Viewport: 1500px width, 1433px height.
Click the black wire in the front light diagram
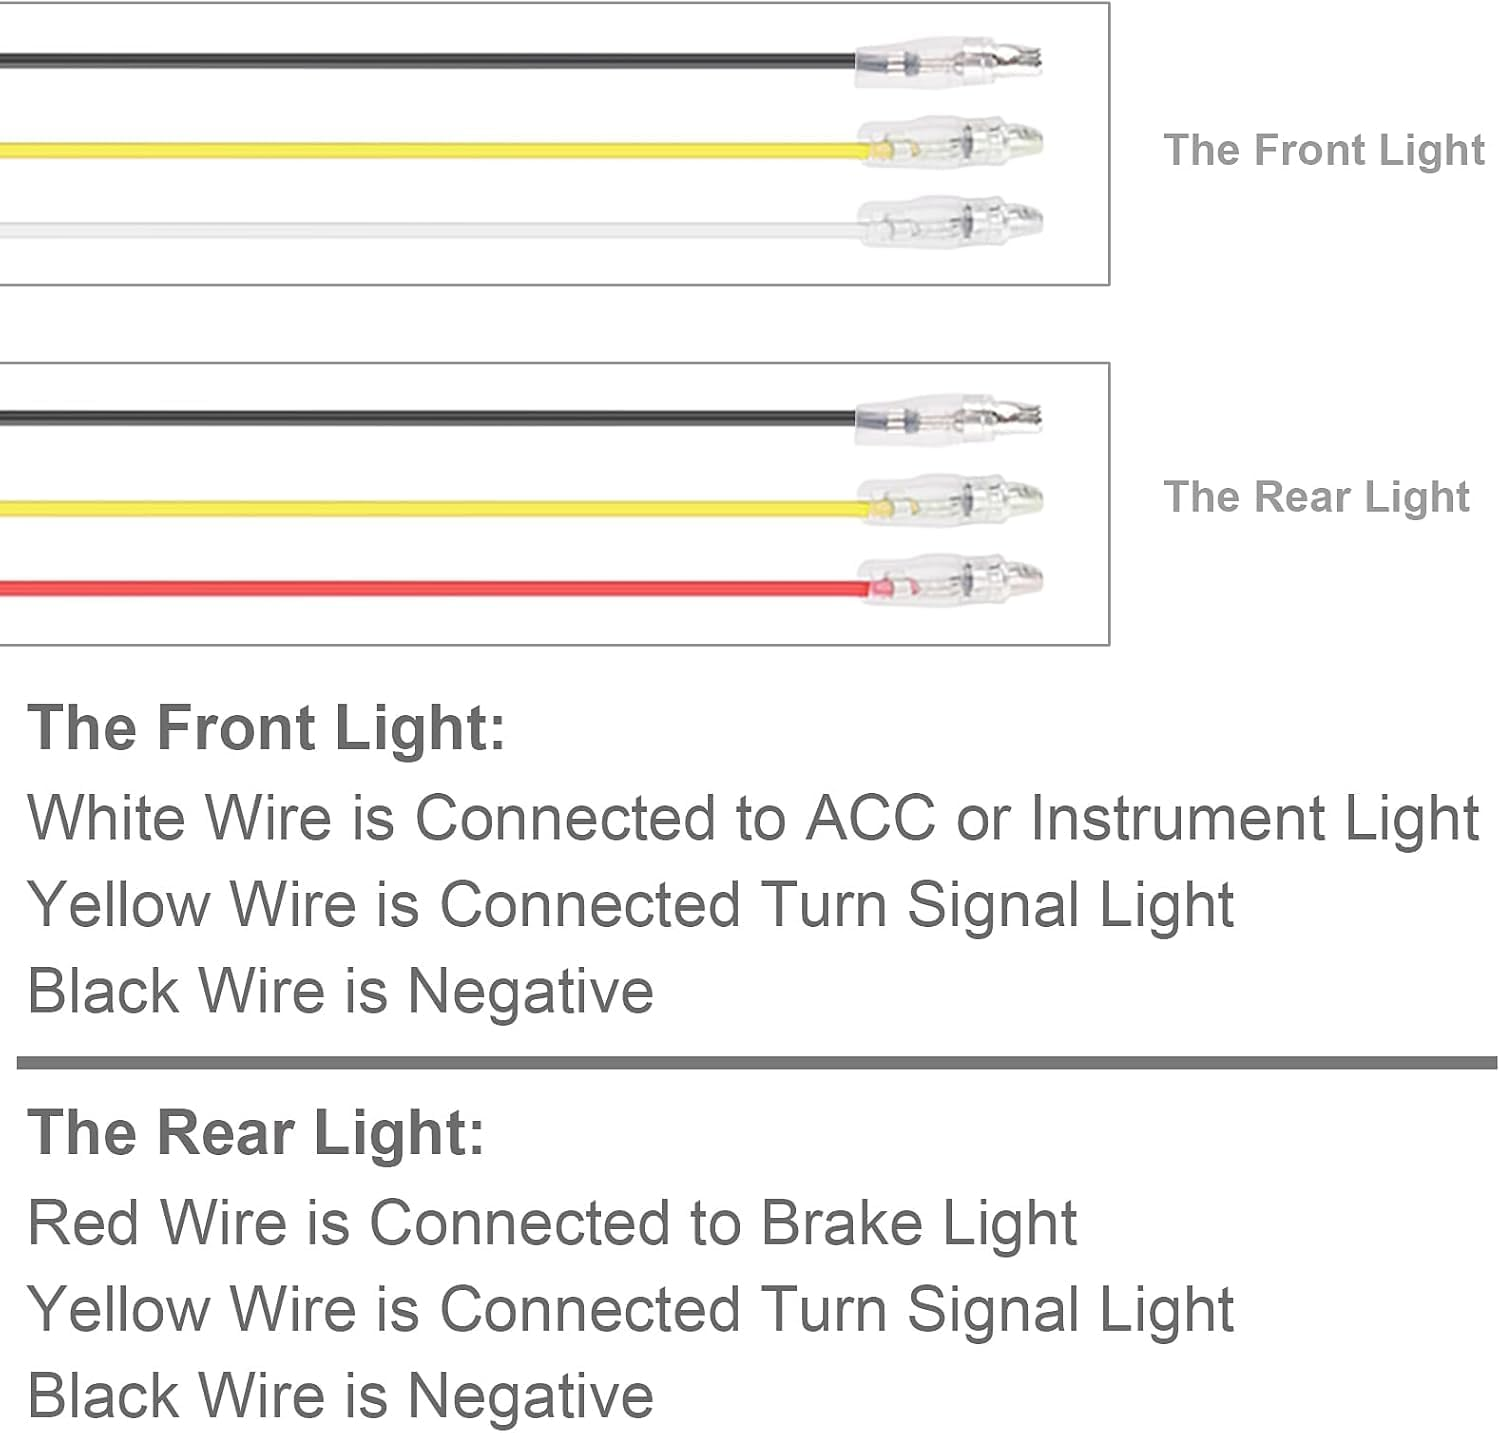[x=430, y=61]
